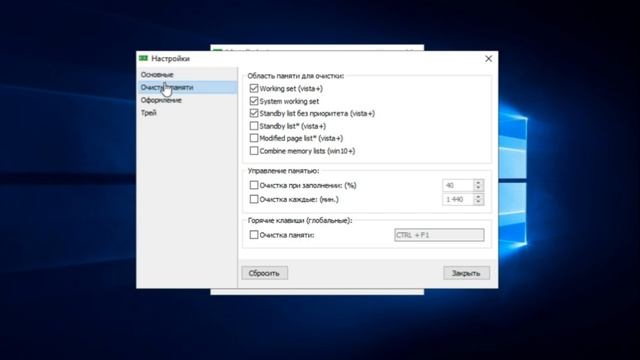The height and width of the screenshot is (360, 640).
Task: Enable Очистка памяти hotkey checkbox
Action: click(254, 235)
